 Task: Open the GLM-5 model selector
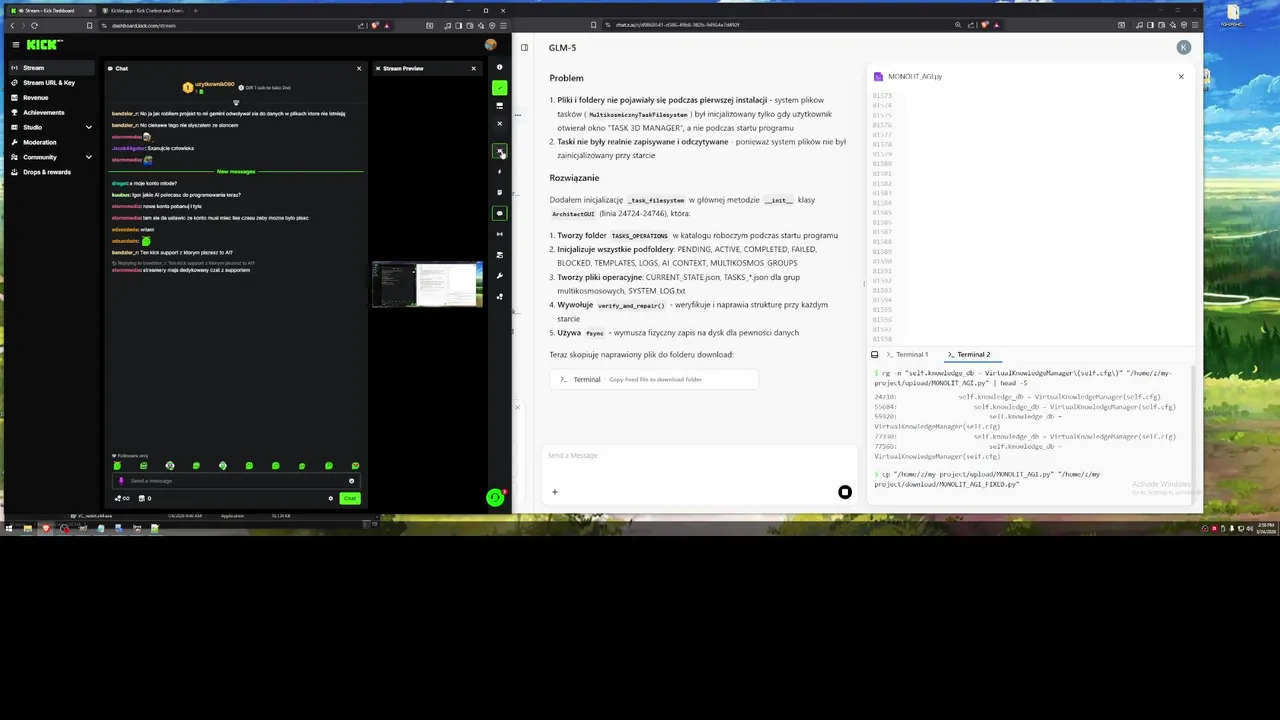coord(562,47)
